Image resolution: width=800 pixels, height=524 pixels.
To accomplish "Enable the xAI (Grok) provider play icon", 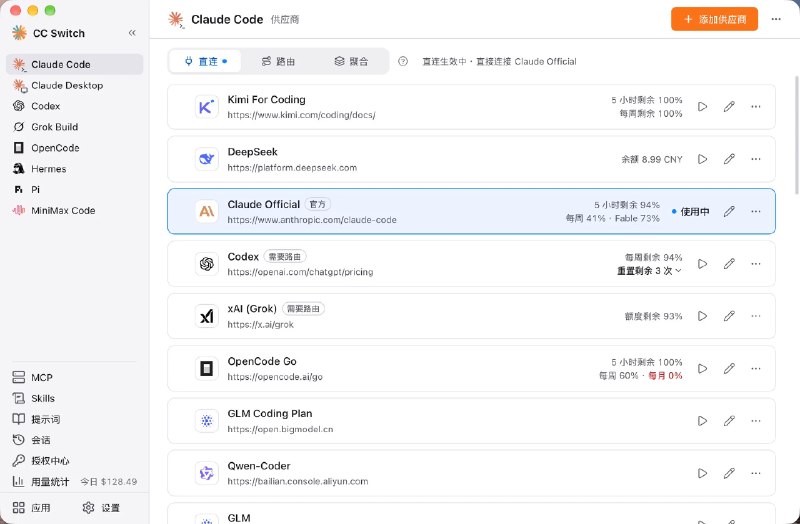I will (x=703, y=316).
